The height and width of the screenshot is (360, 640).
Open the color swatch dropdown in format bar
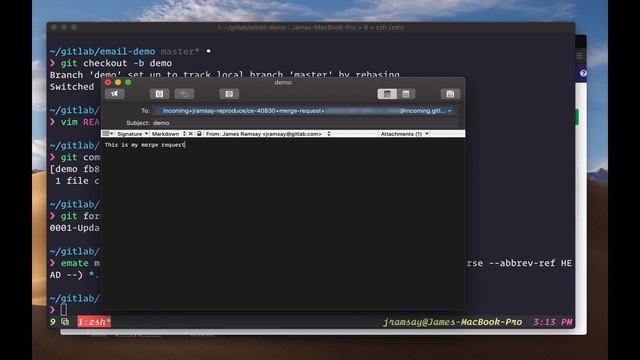click(108, 133)
